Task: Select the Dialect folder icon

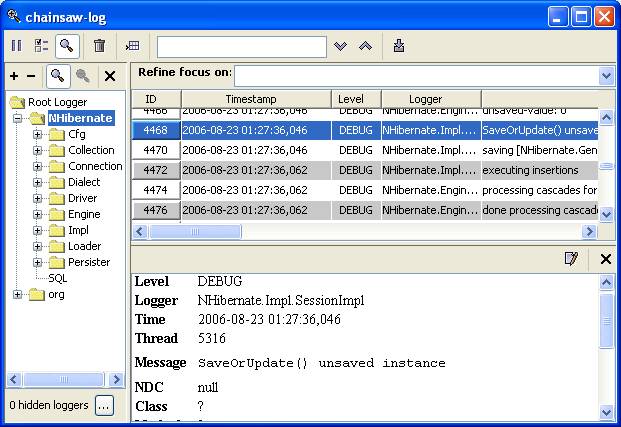Action: (x=57, y=183)
